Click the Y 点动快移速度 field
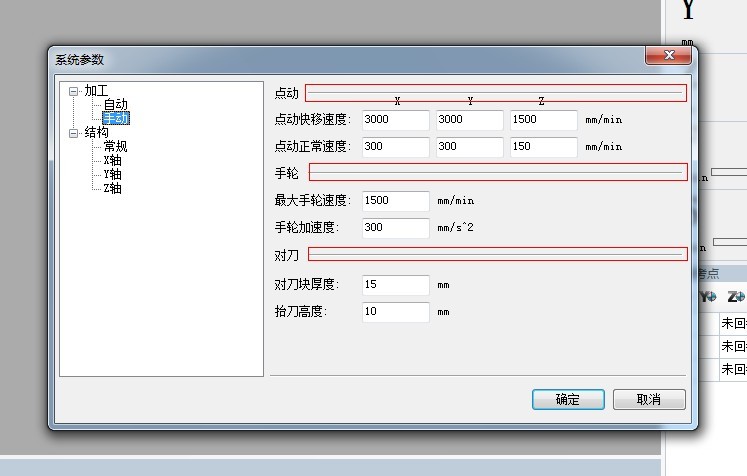The height and width of the screenshot is (476, 747). click(469, 120)
